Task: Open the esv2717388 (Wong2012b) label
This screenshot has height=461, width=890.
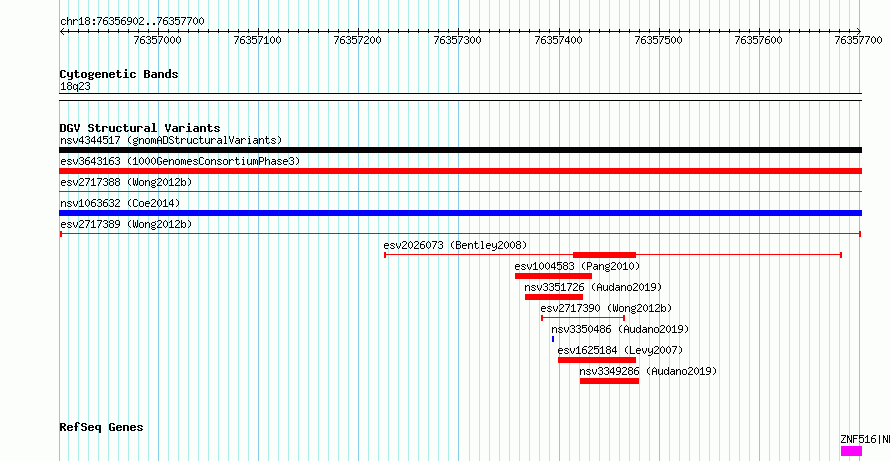Action: 126,182
